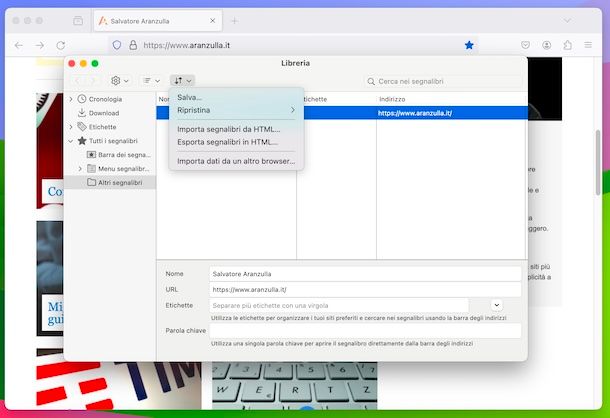
Task: Click the browser forward button
Action: (40, 46)
